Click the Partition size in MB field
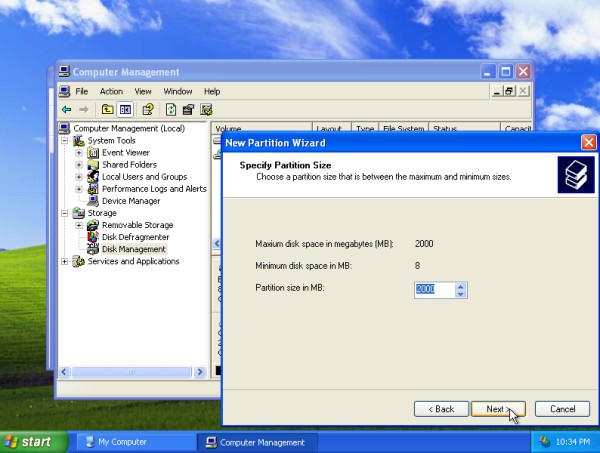This screenshot has height=453, width=600. [x=435, y=290]
